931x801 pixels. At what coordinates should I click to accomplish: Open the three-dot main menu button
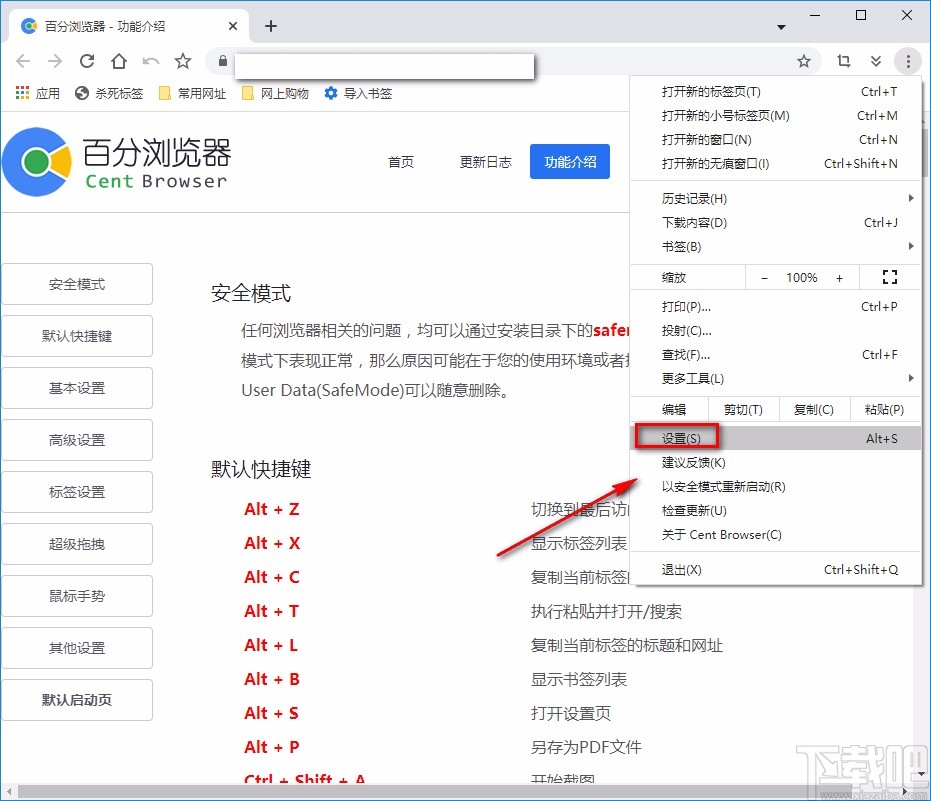point(908,61)
